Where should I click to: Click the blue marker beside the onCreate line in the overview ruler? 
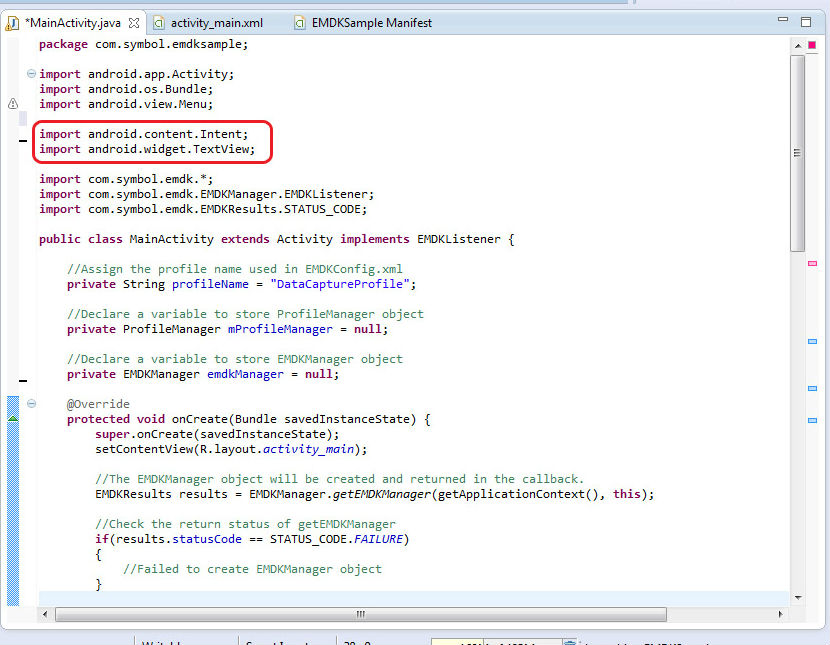(x=812, y=420)
